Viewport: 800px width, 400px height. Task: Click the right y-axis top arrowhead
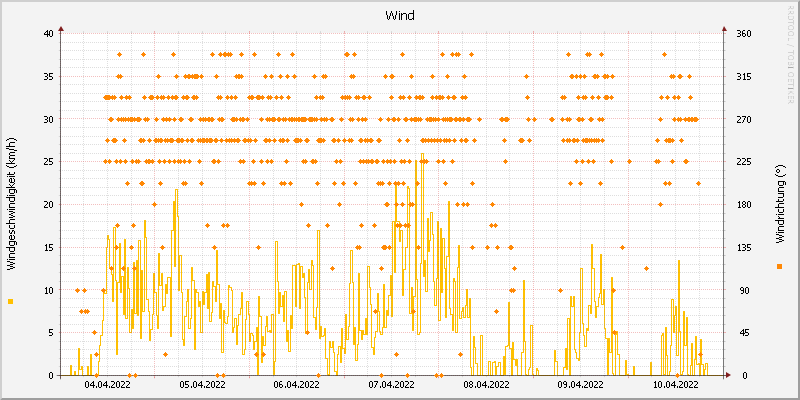point(724,29)
